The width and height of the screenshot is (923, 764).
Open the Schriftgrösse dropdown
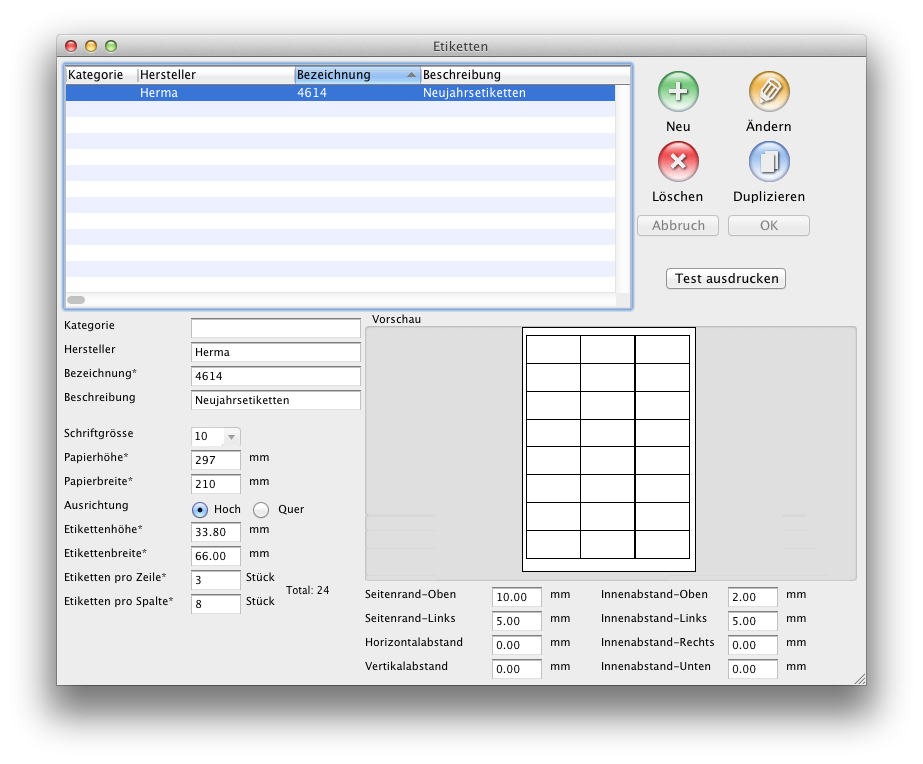click(x=216, y=437)
